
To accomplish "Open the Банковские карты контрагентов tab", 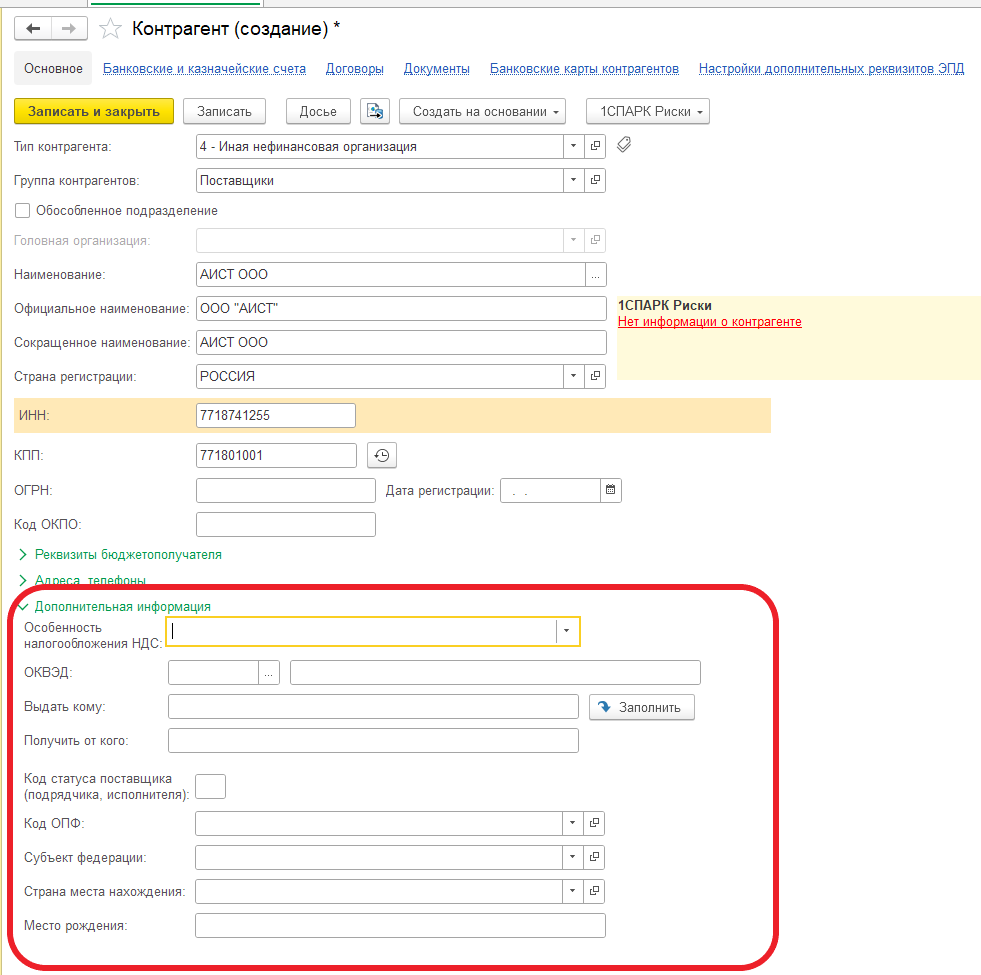I will pos(584,68).
